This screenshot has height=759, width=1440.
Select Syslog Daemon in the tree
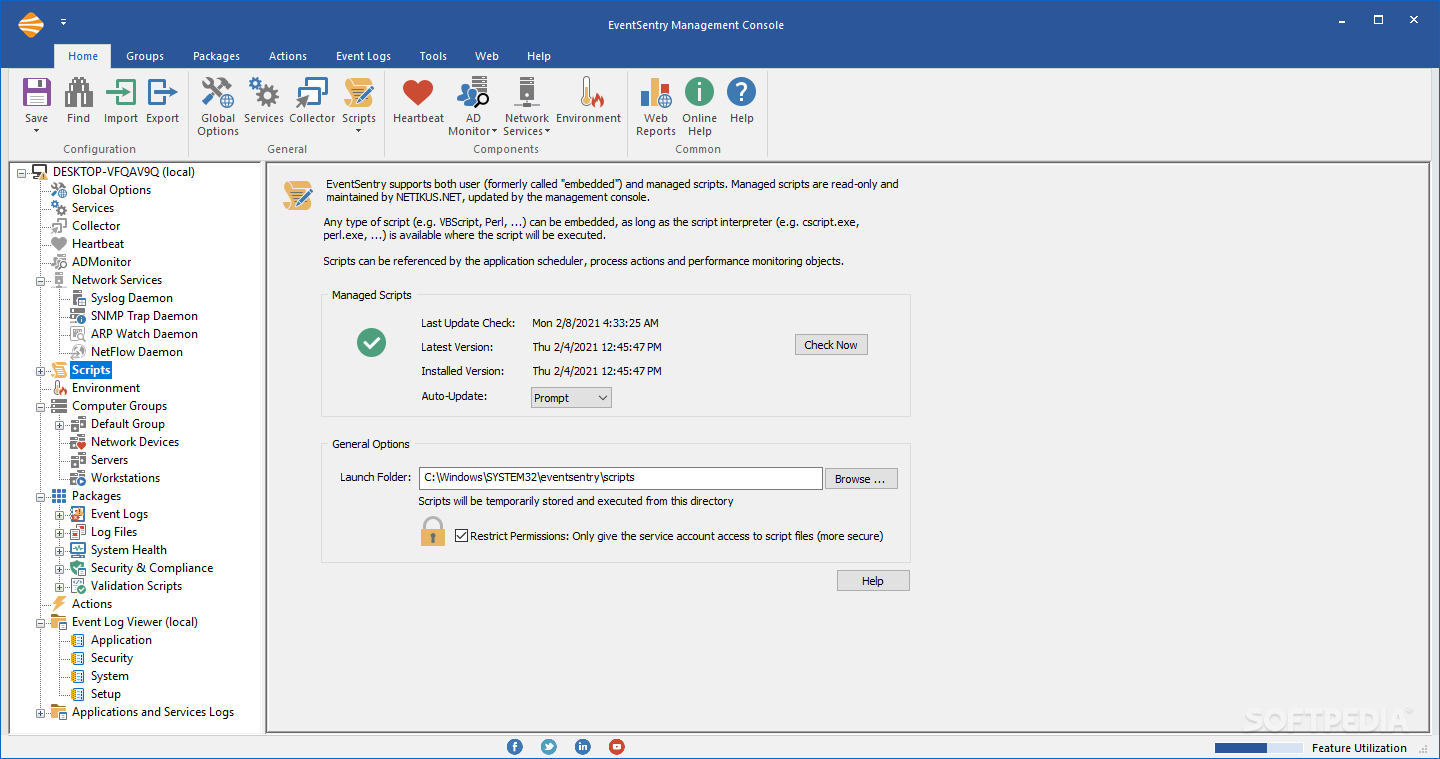[132, 298]
